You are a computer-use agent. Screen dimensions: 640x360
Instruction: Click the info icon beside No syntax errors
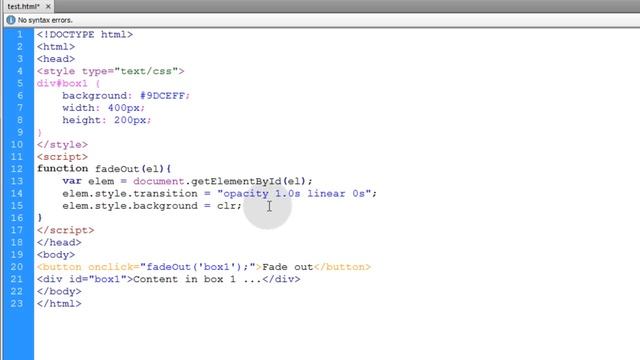pos(11,20)
